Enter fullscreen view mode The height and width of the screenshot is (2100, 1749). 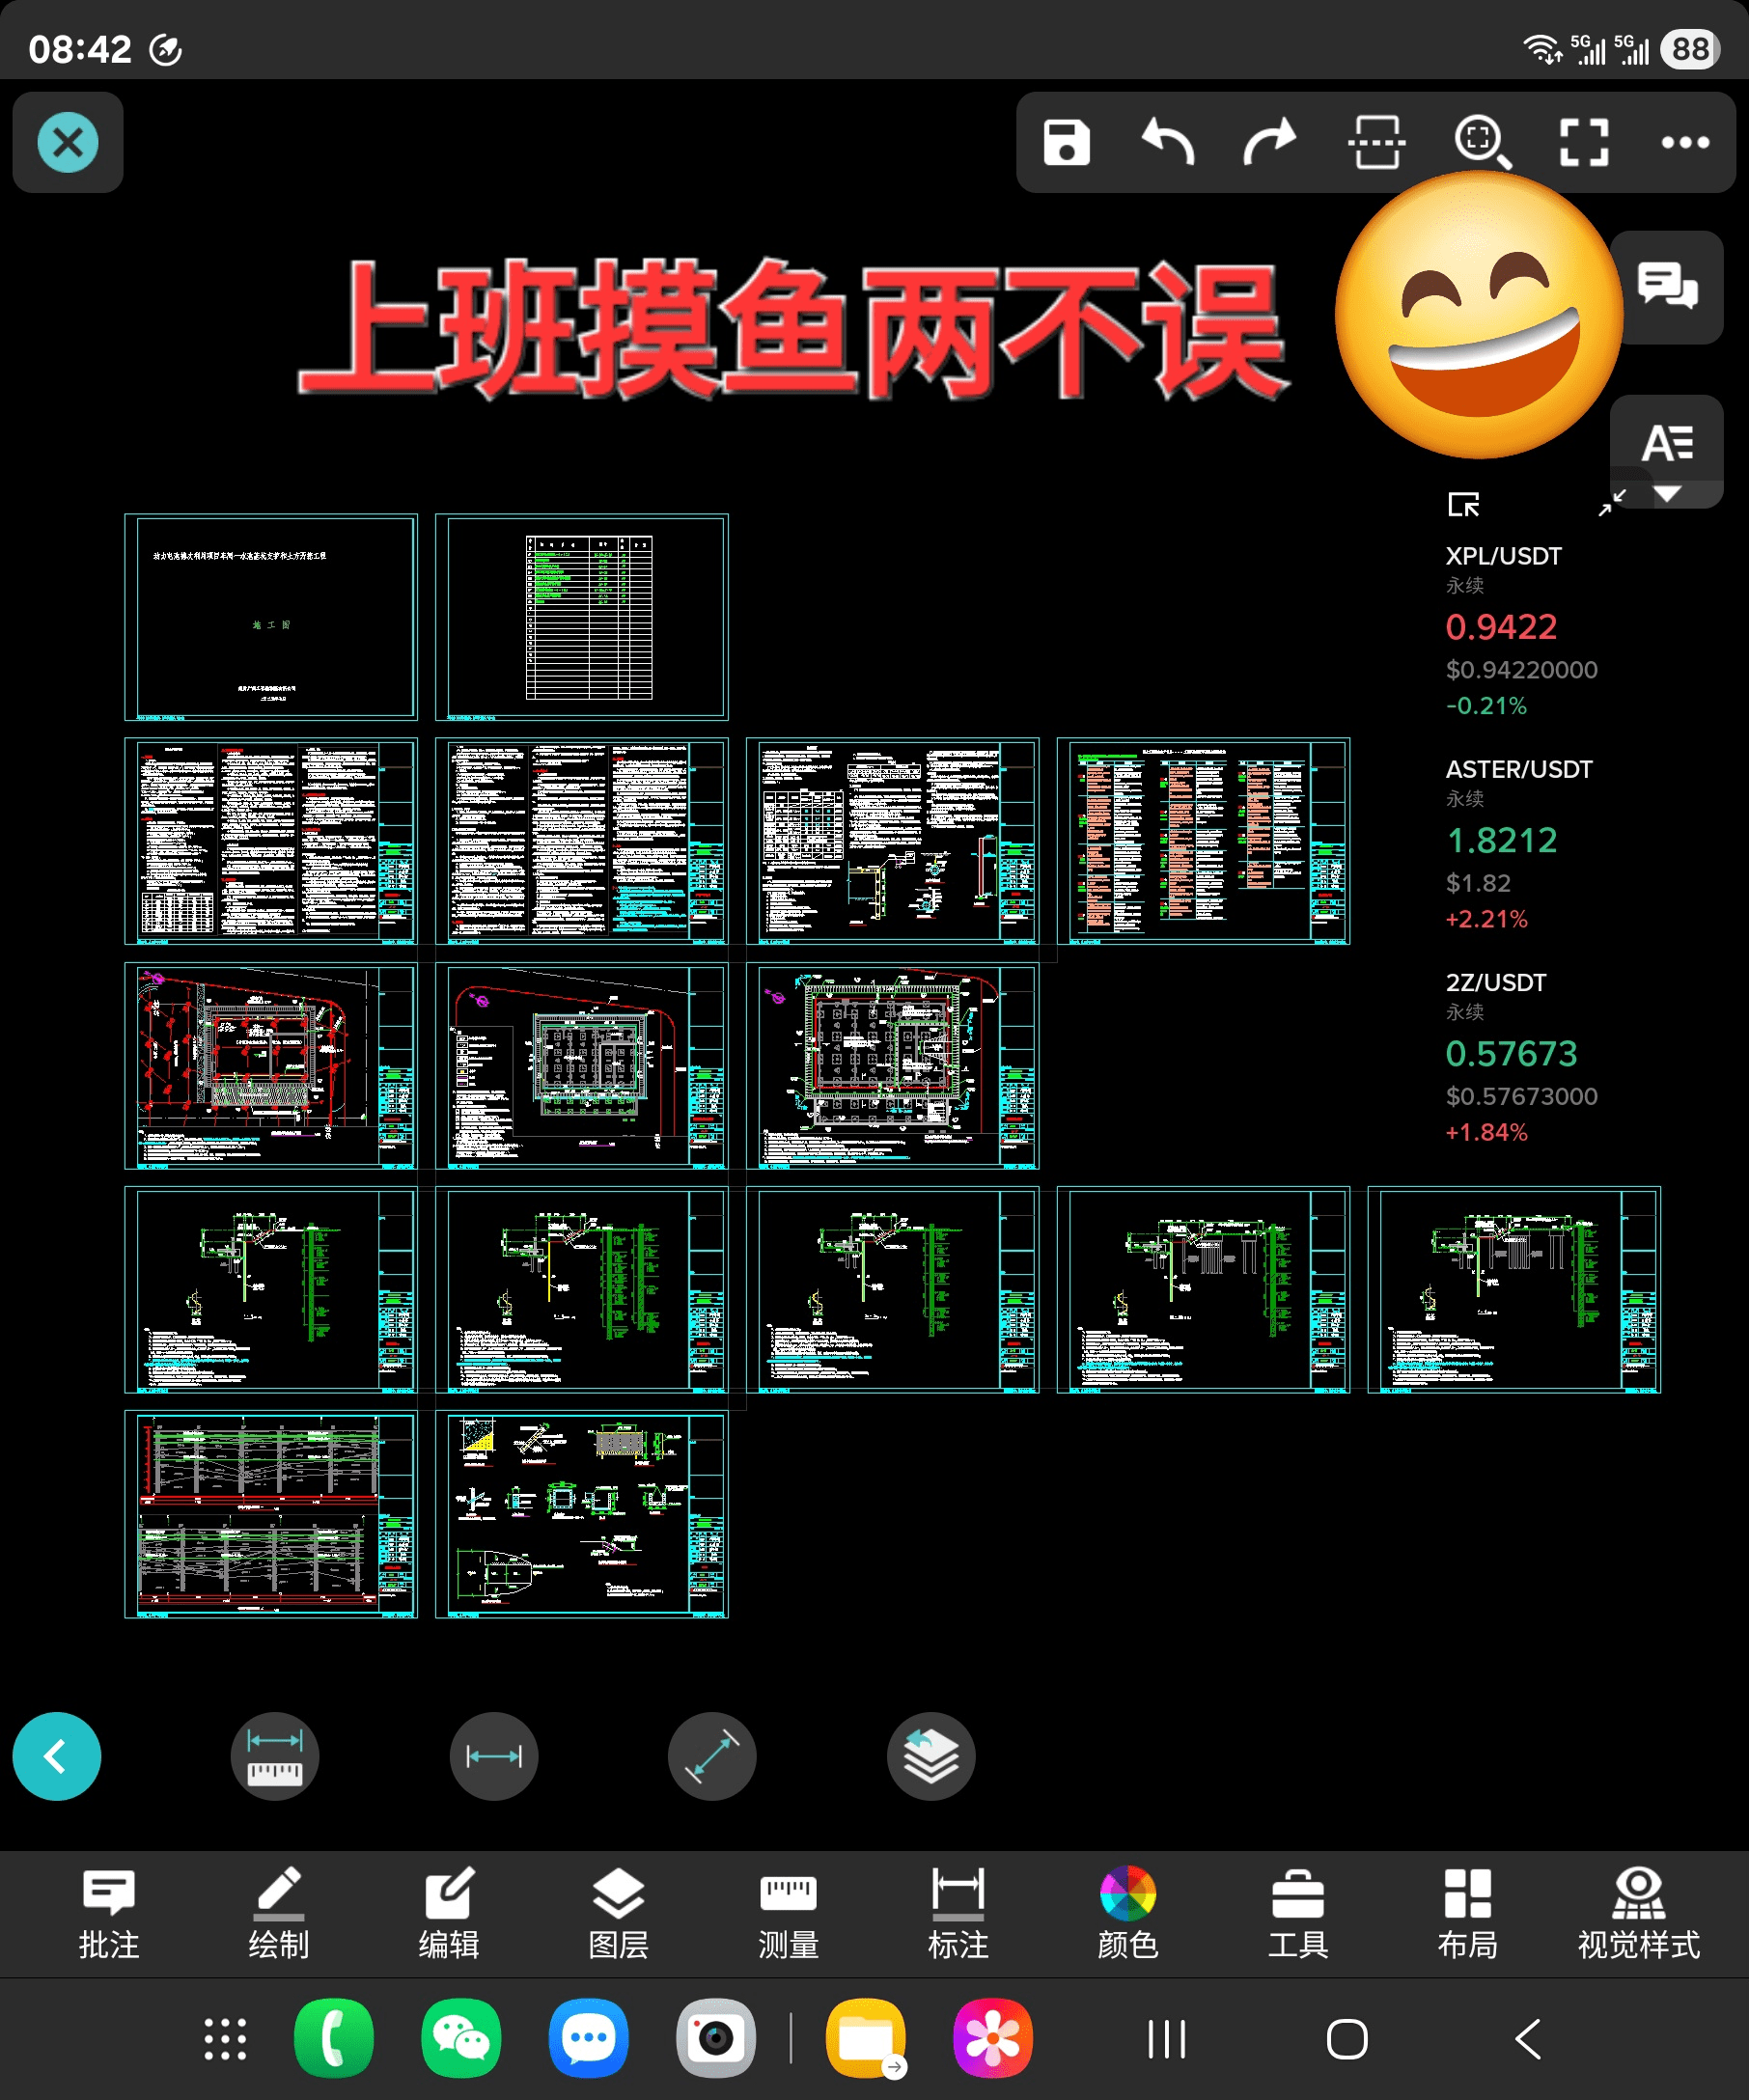coord(1584,142)
